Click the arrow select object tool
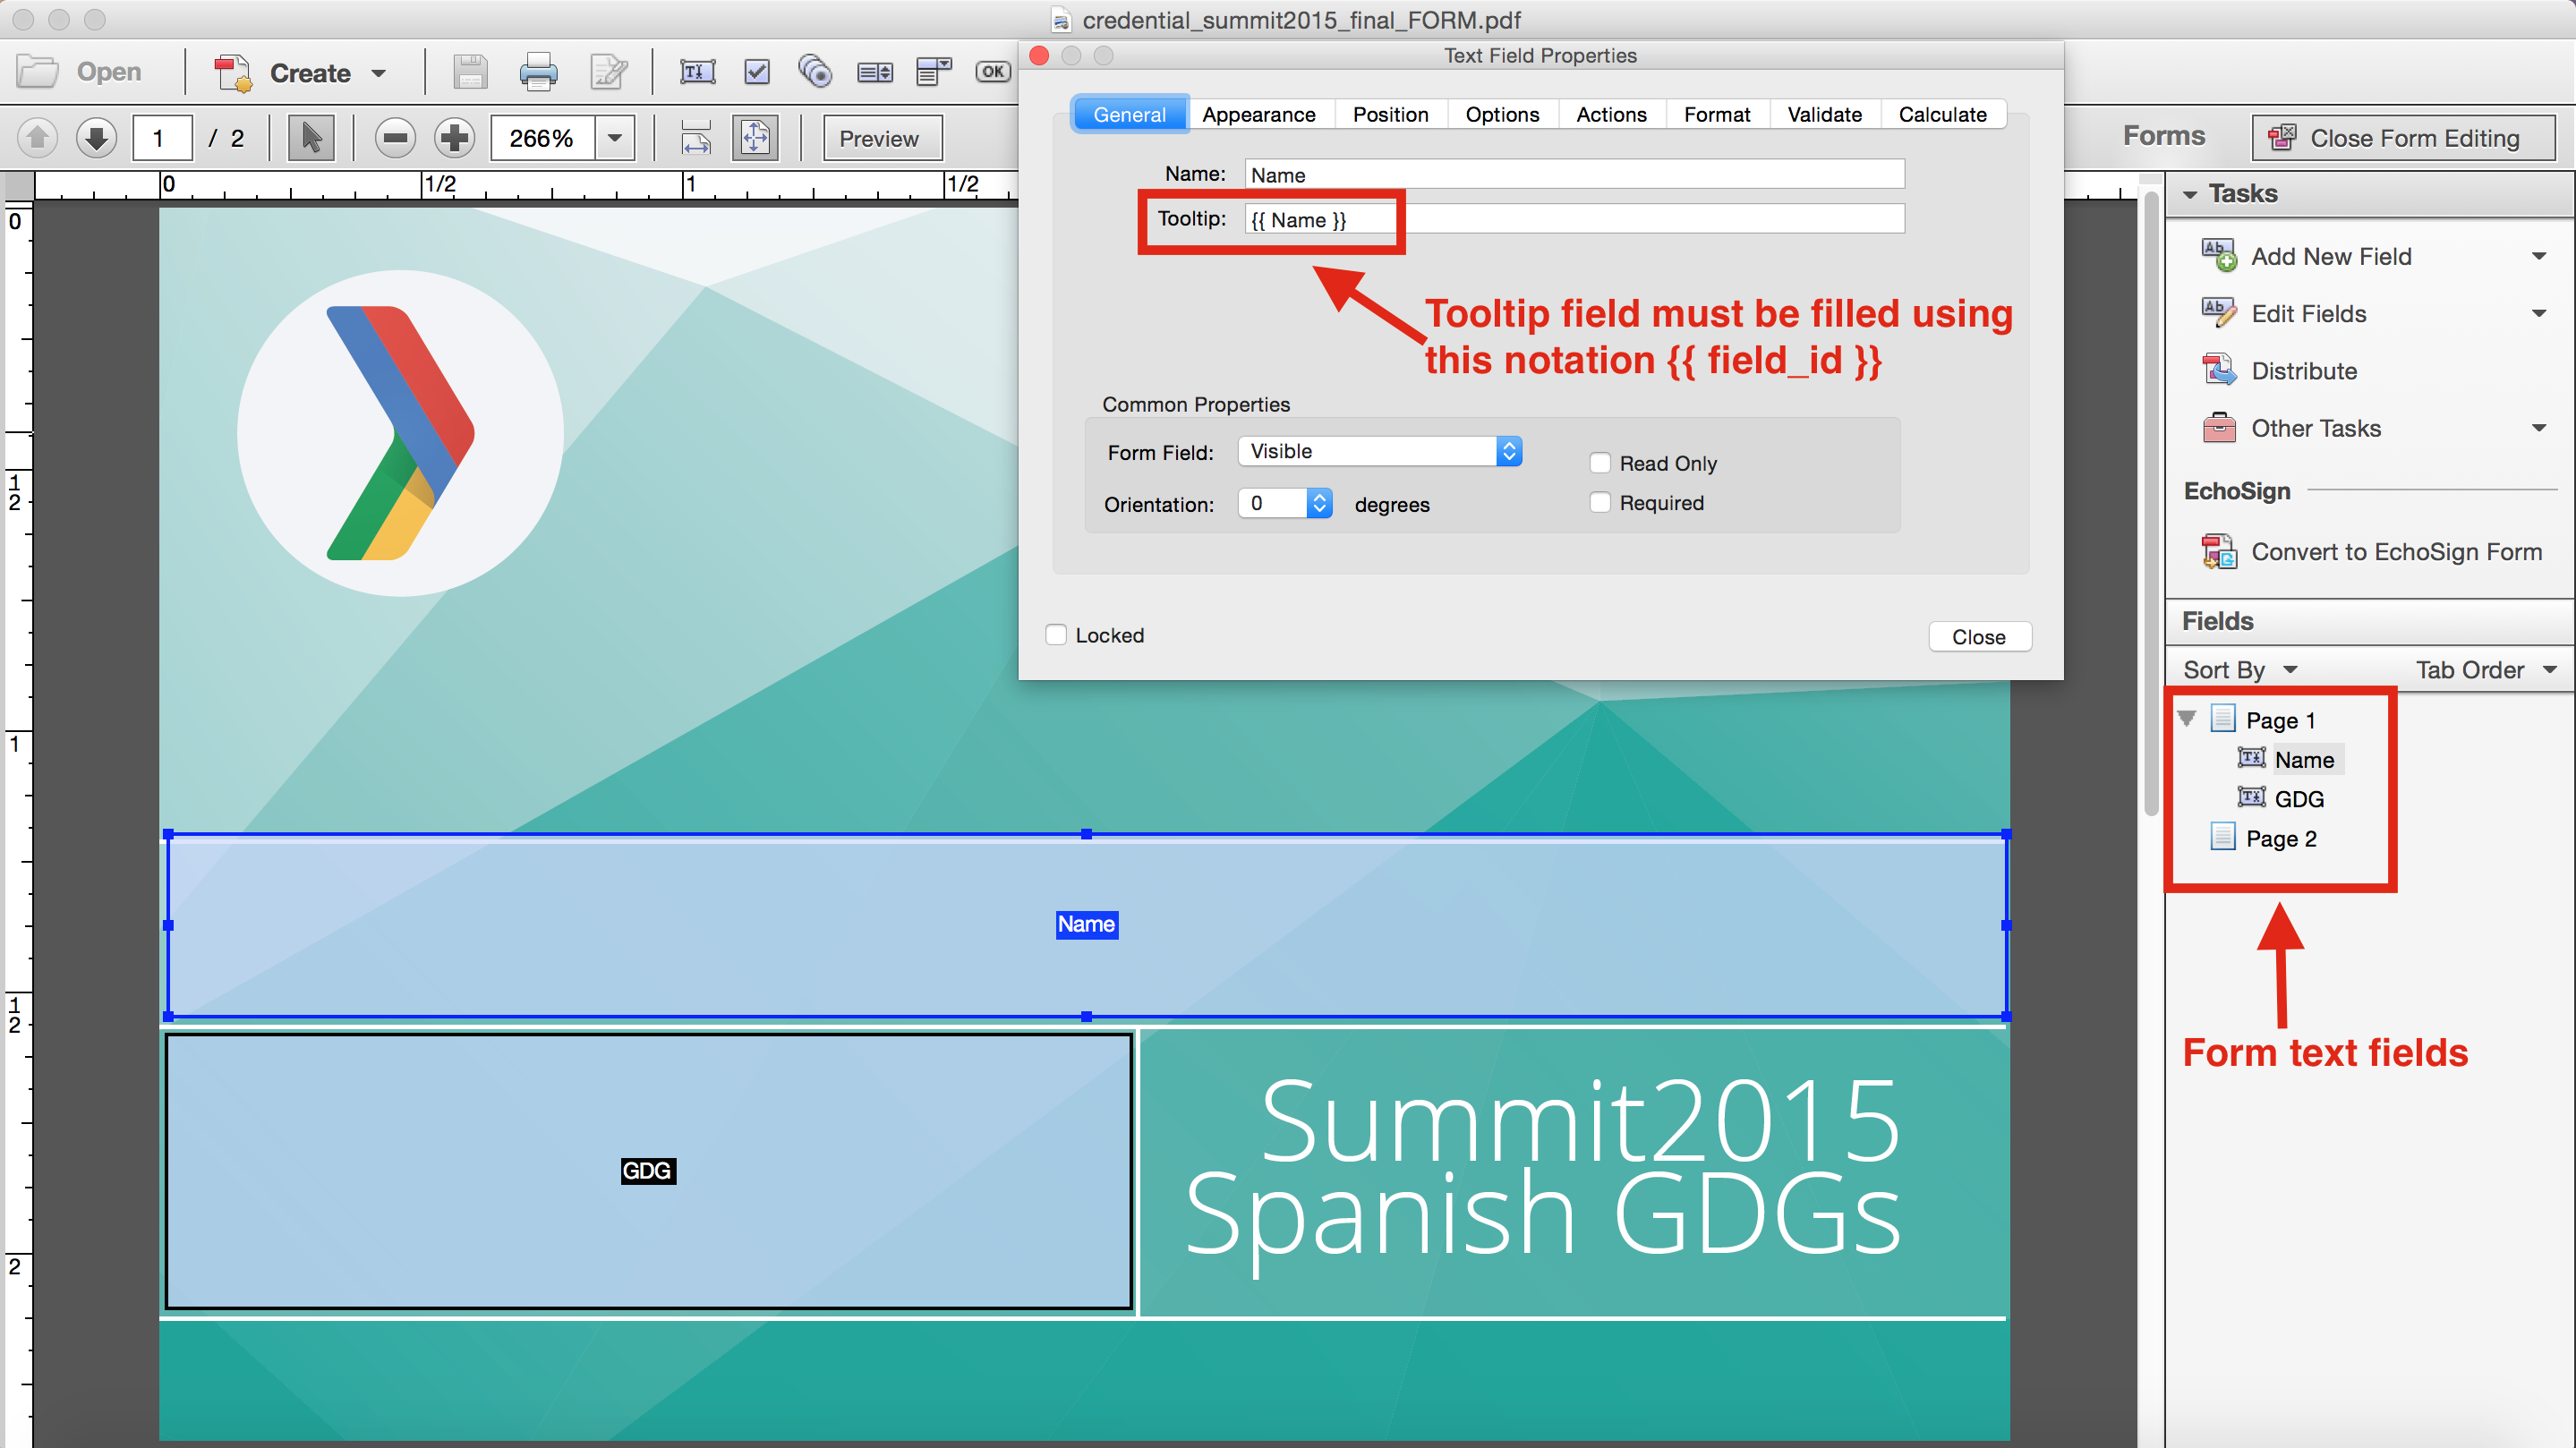This screenshot has width=2576, height=1448. coord(311,138)
